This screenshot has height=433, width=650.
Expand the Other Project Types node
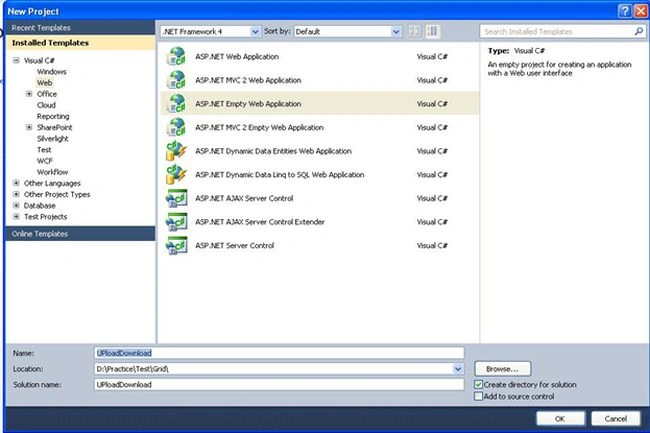click(16, 194)
